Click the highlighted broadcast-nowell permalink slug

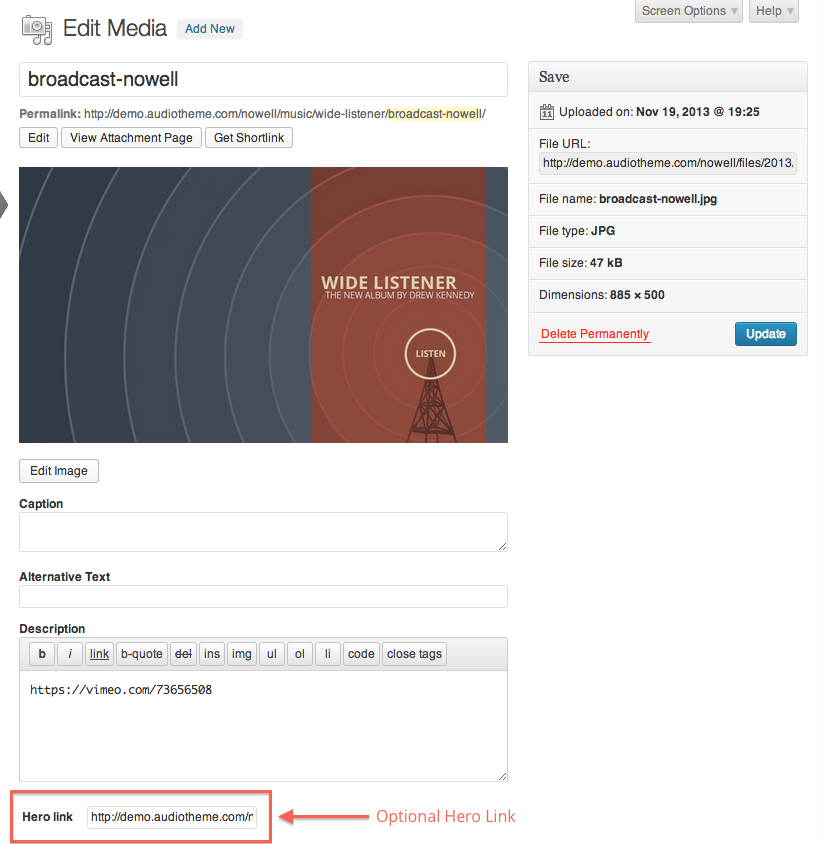[x=435, y=114]
